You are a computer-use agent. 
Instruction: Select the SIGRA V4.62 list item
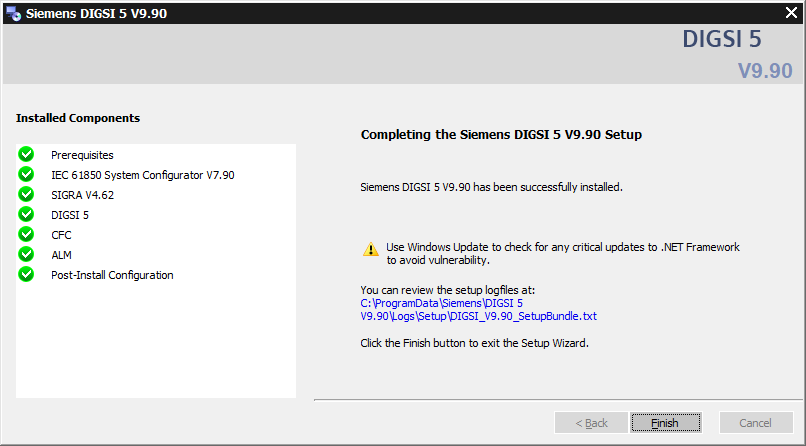[x=82, y=195]
